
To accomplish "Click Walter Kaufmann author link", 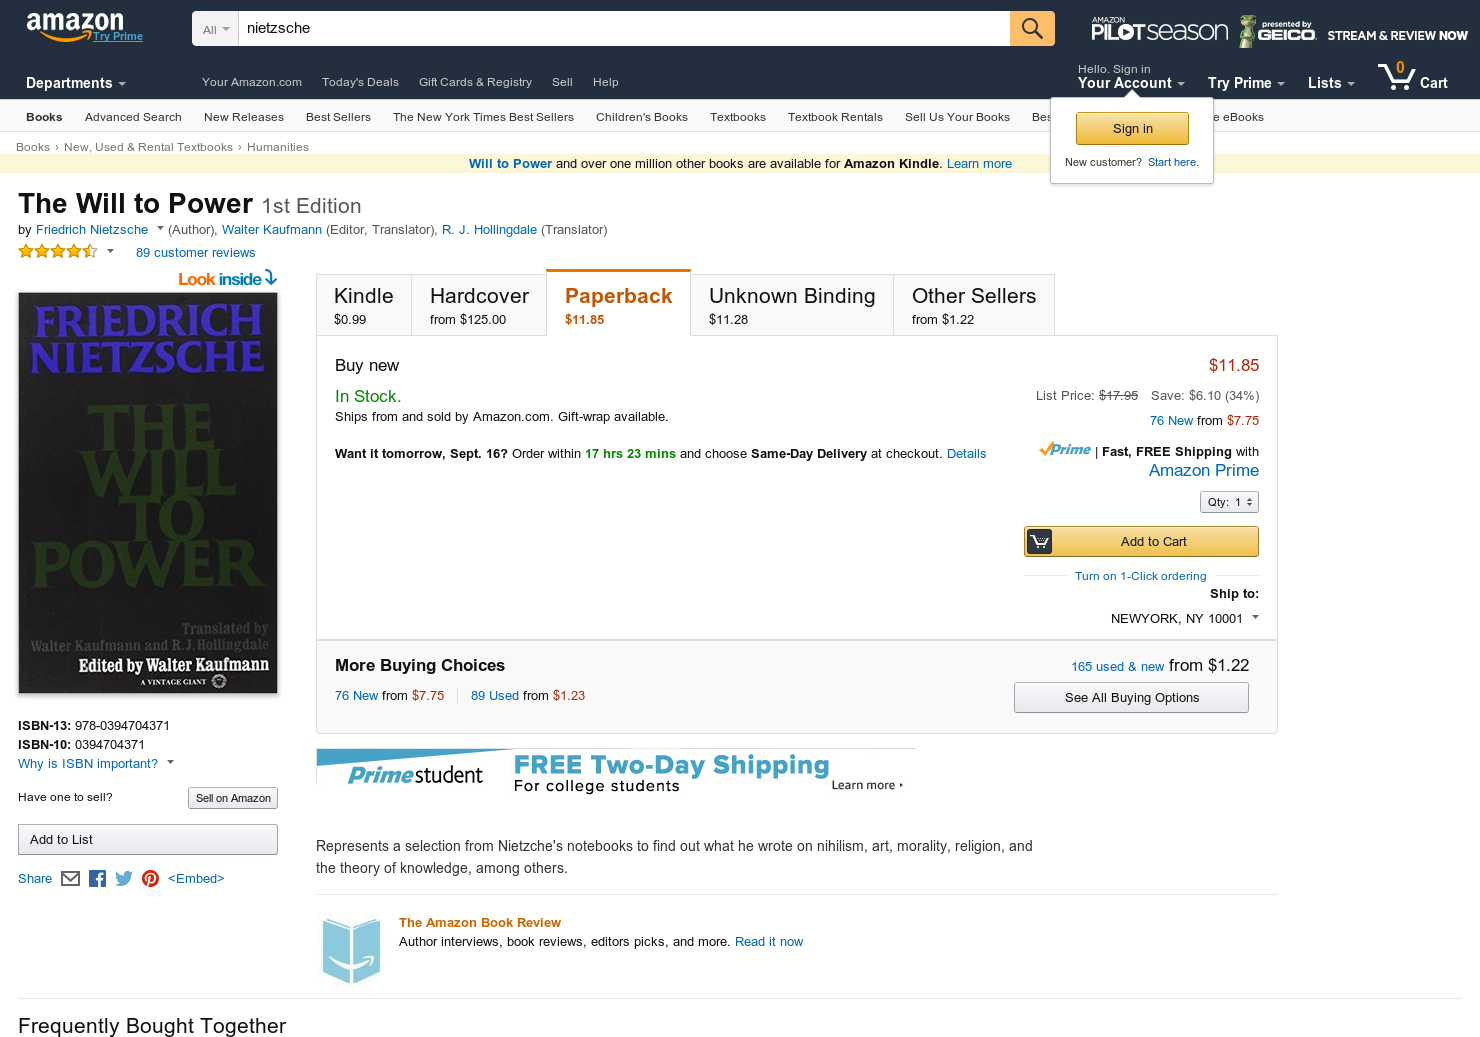I will tap(272, 230).
